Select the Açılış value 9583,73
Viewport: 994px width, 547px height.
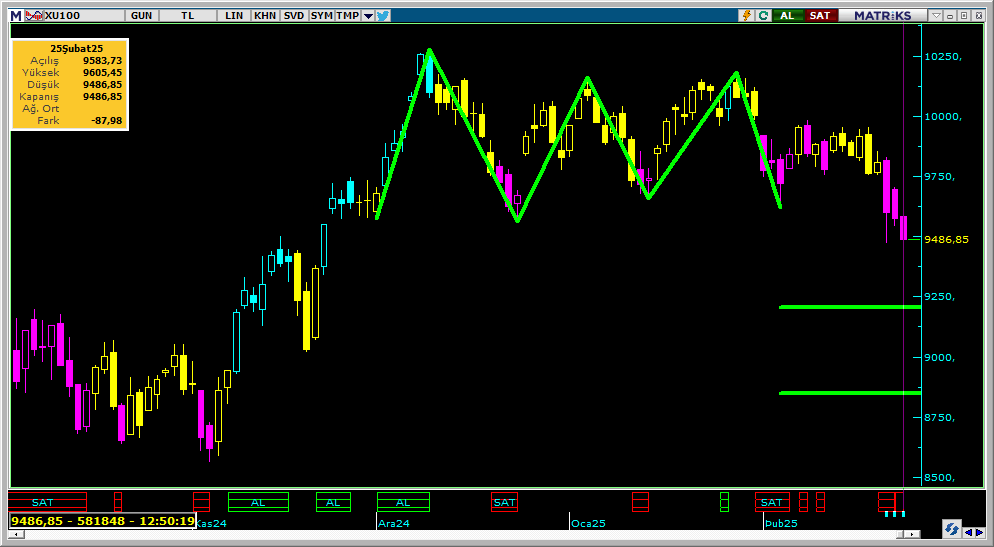(x=102, y=61)
